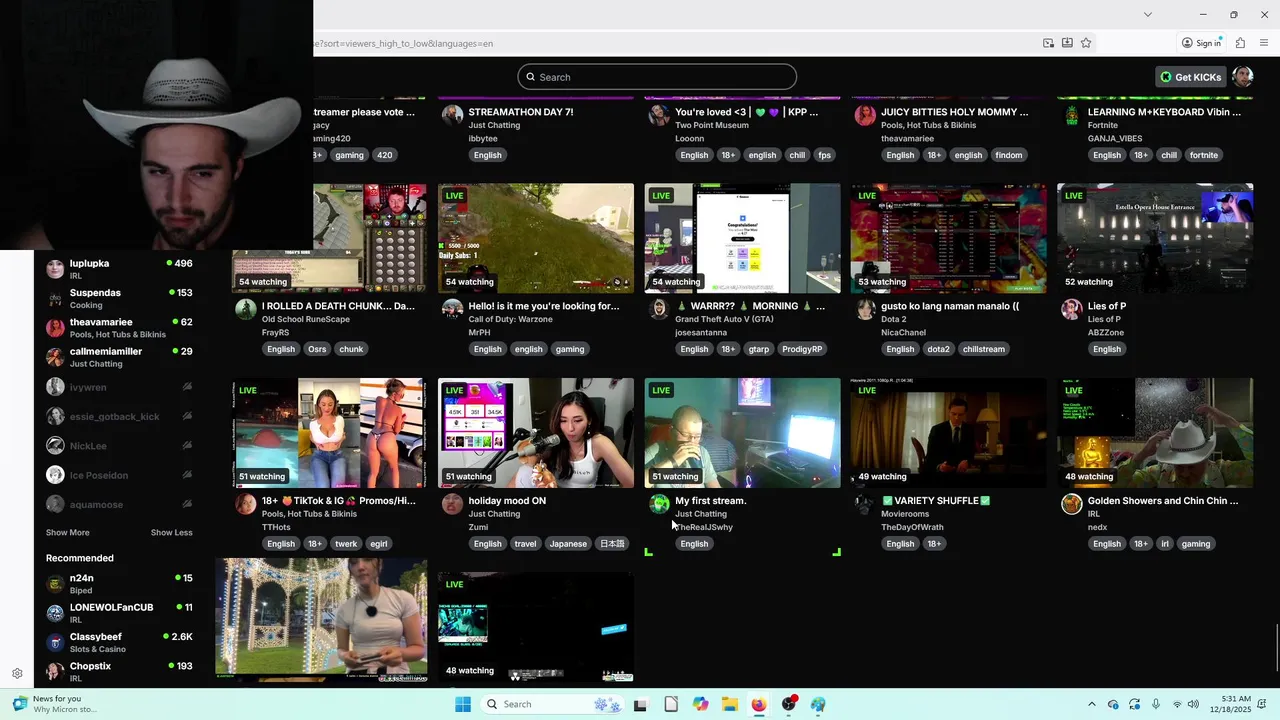This screenshot has width=1280, height=720.
Task: Open the VARIETY SHUFFLE stream thumbnail
Action: tap(949, 433)
